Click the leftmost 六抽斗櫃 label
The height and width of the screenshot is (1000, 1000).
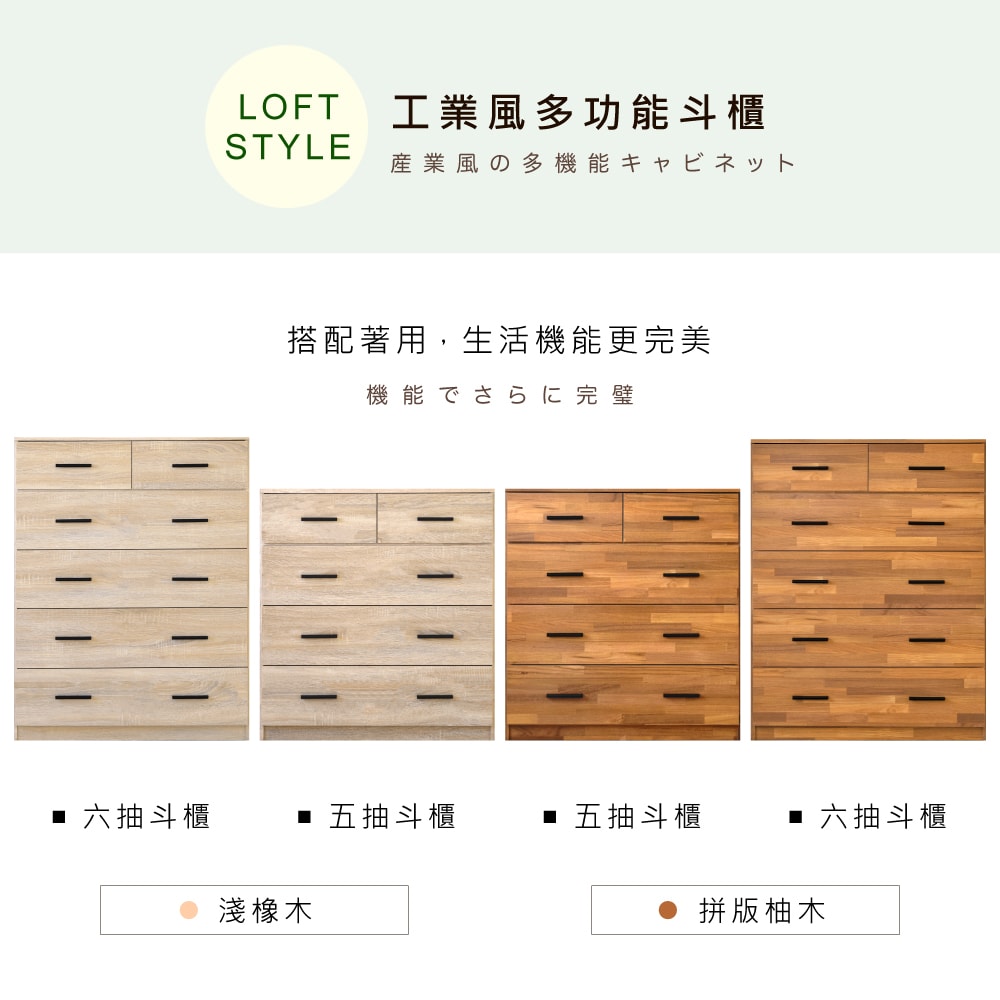click(x=147, y=817)
